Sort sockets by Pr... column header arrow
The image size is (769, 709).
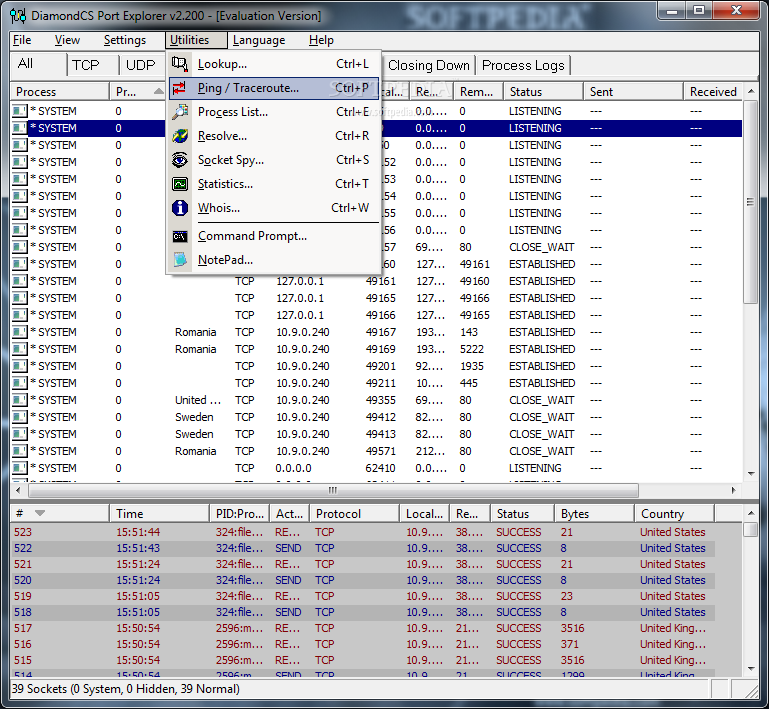(158, 91)
